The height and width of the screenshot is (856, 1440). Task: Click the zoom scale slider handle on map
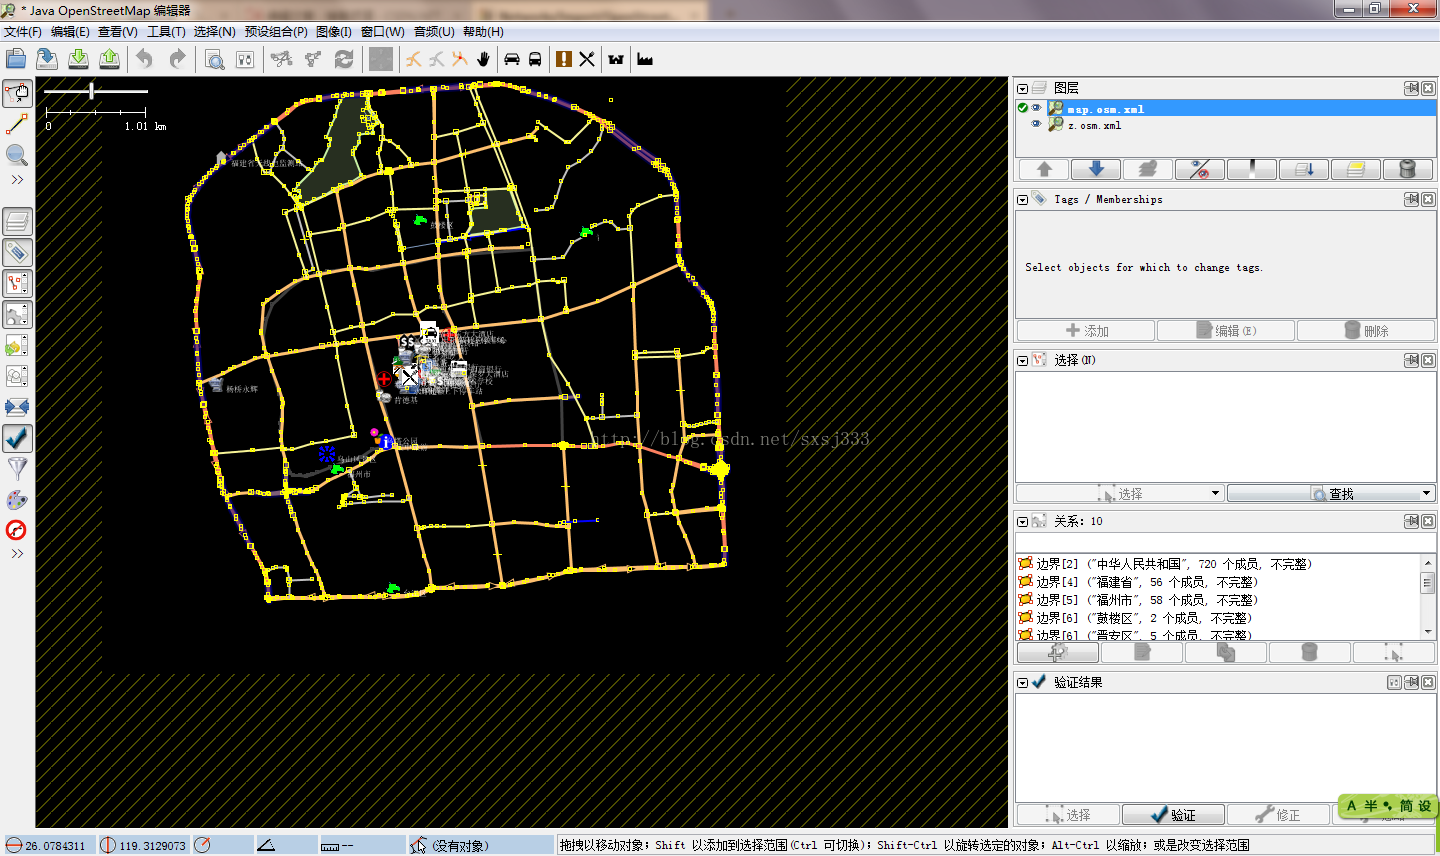(92, 91)
